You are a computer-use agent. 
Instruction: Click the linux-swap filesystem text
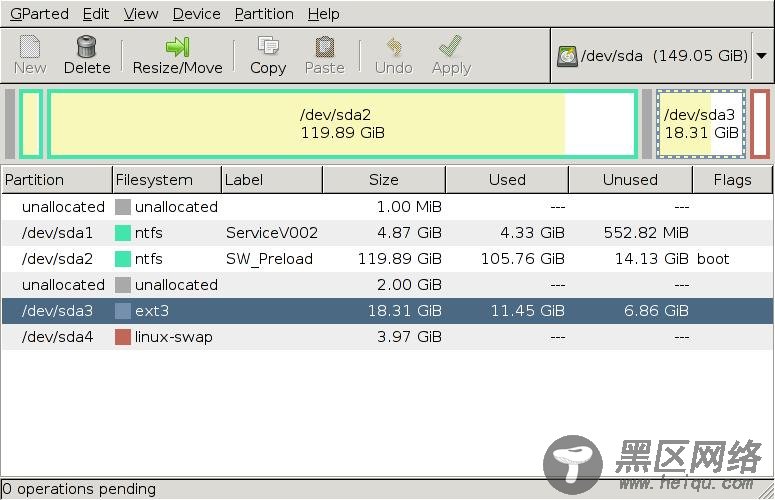(x=173, y=337)
